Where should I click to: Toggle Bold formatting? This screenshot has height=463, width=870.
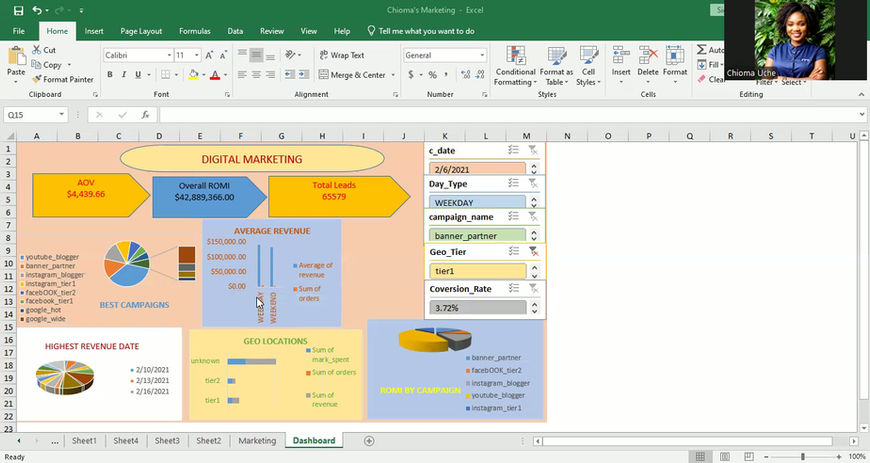pyautogui.click(x=110, y=75)
